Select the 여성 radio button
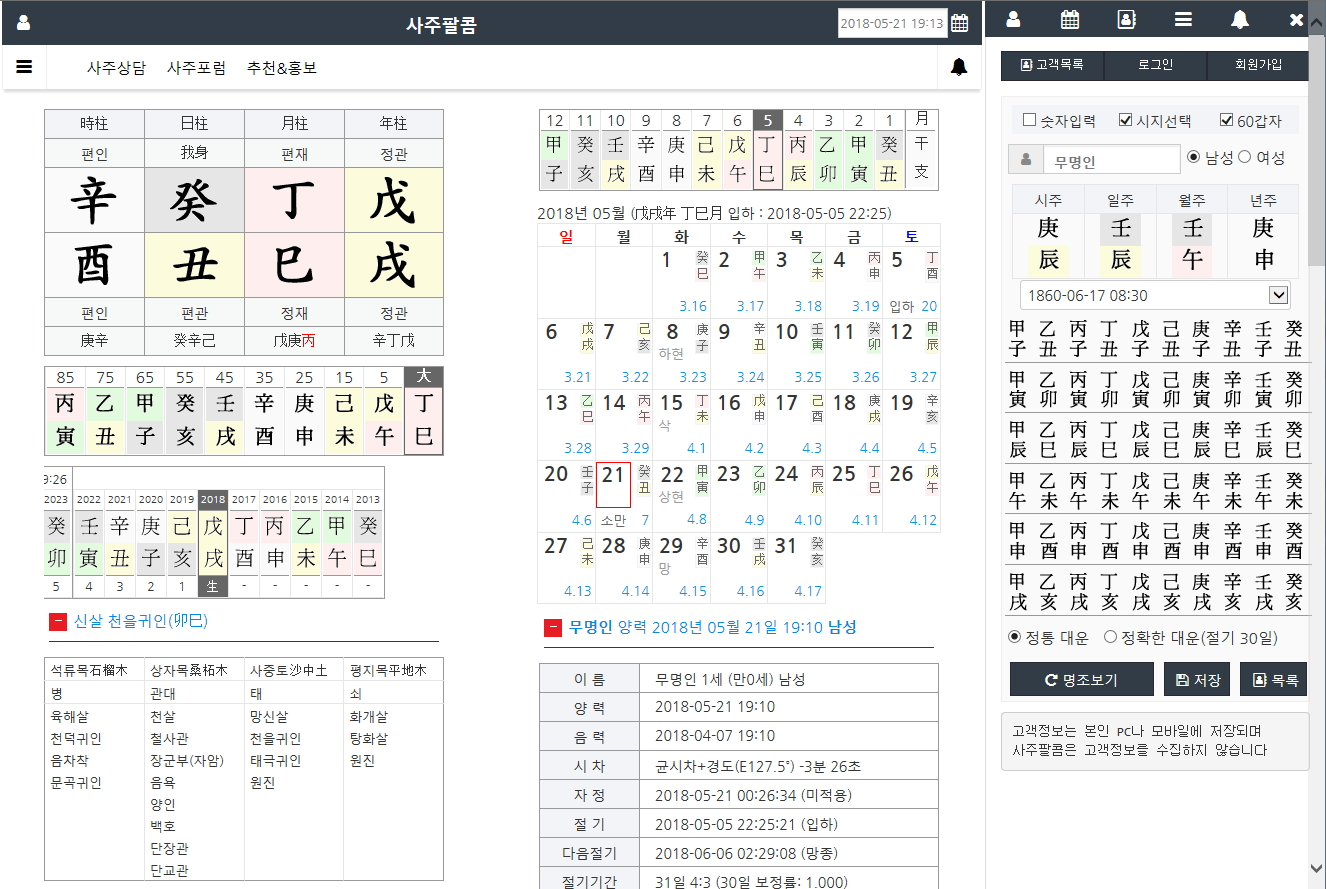 1245,157
